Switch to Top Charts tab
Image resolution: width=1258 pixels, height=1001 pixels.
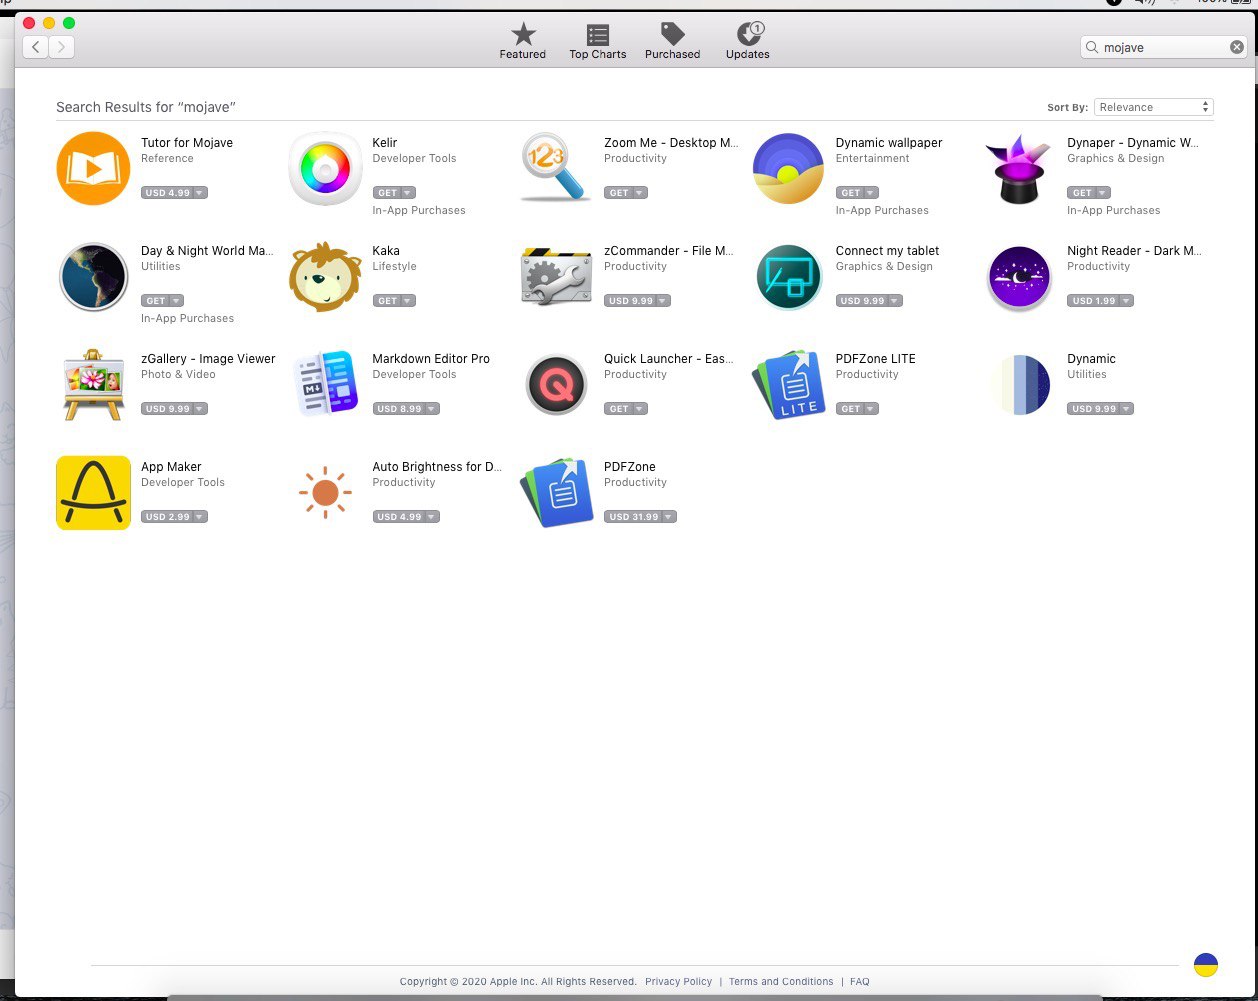(598, 41)
